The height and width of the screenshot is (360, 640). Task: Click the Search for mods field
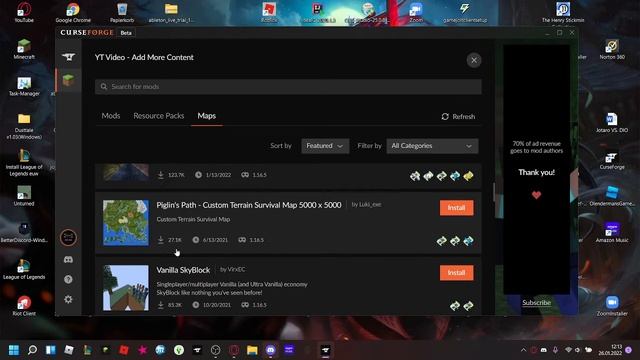tap(288, 87)
